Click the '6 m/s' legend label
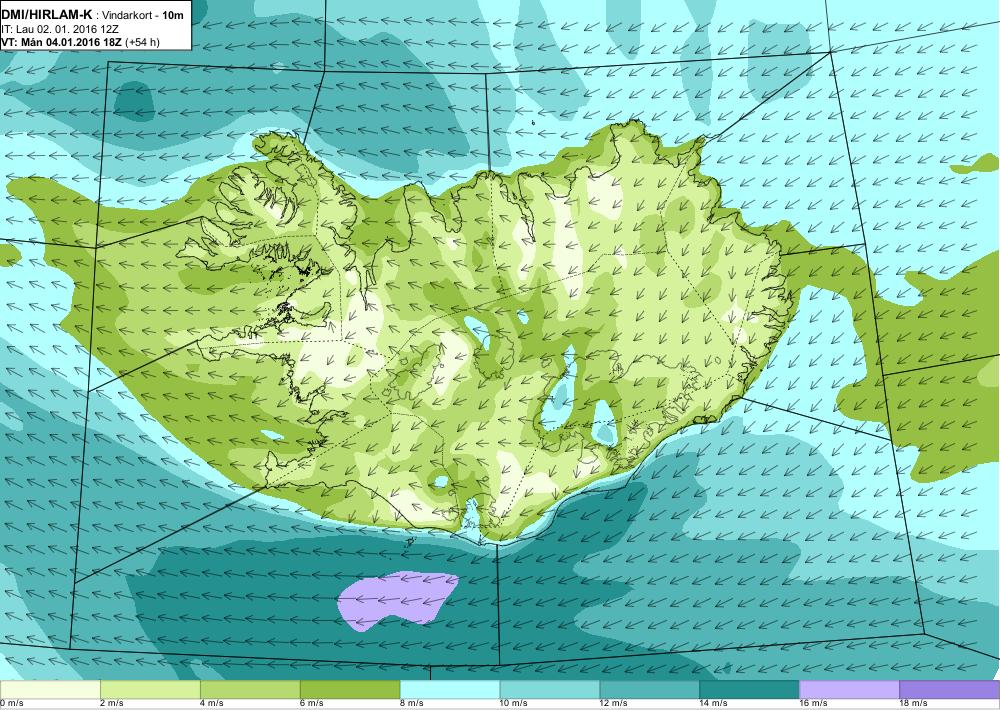 click(312, 703)
